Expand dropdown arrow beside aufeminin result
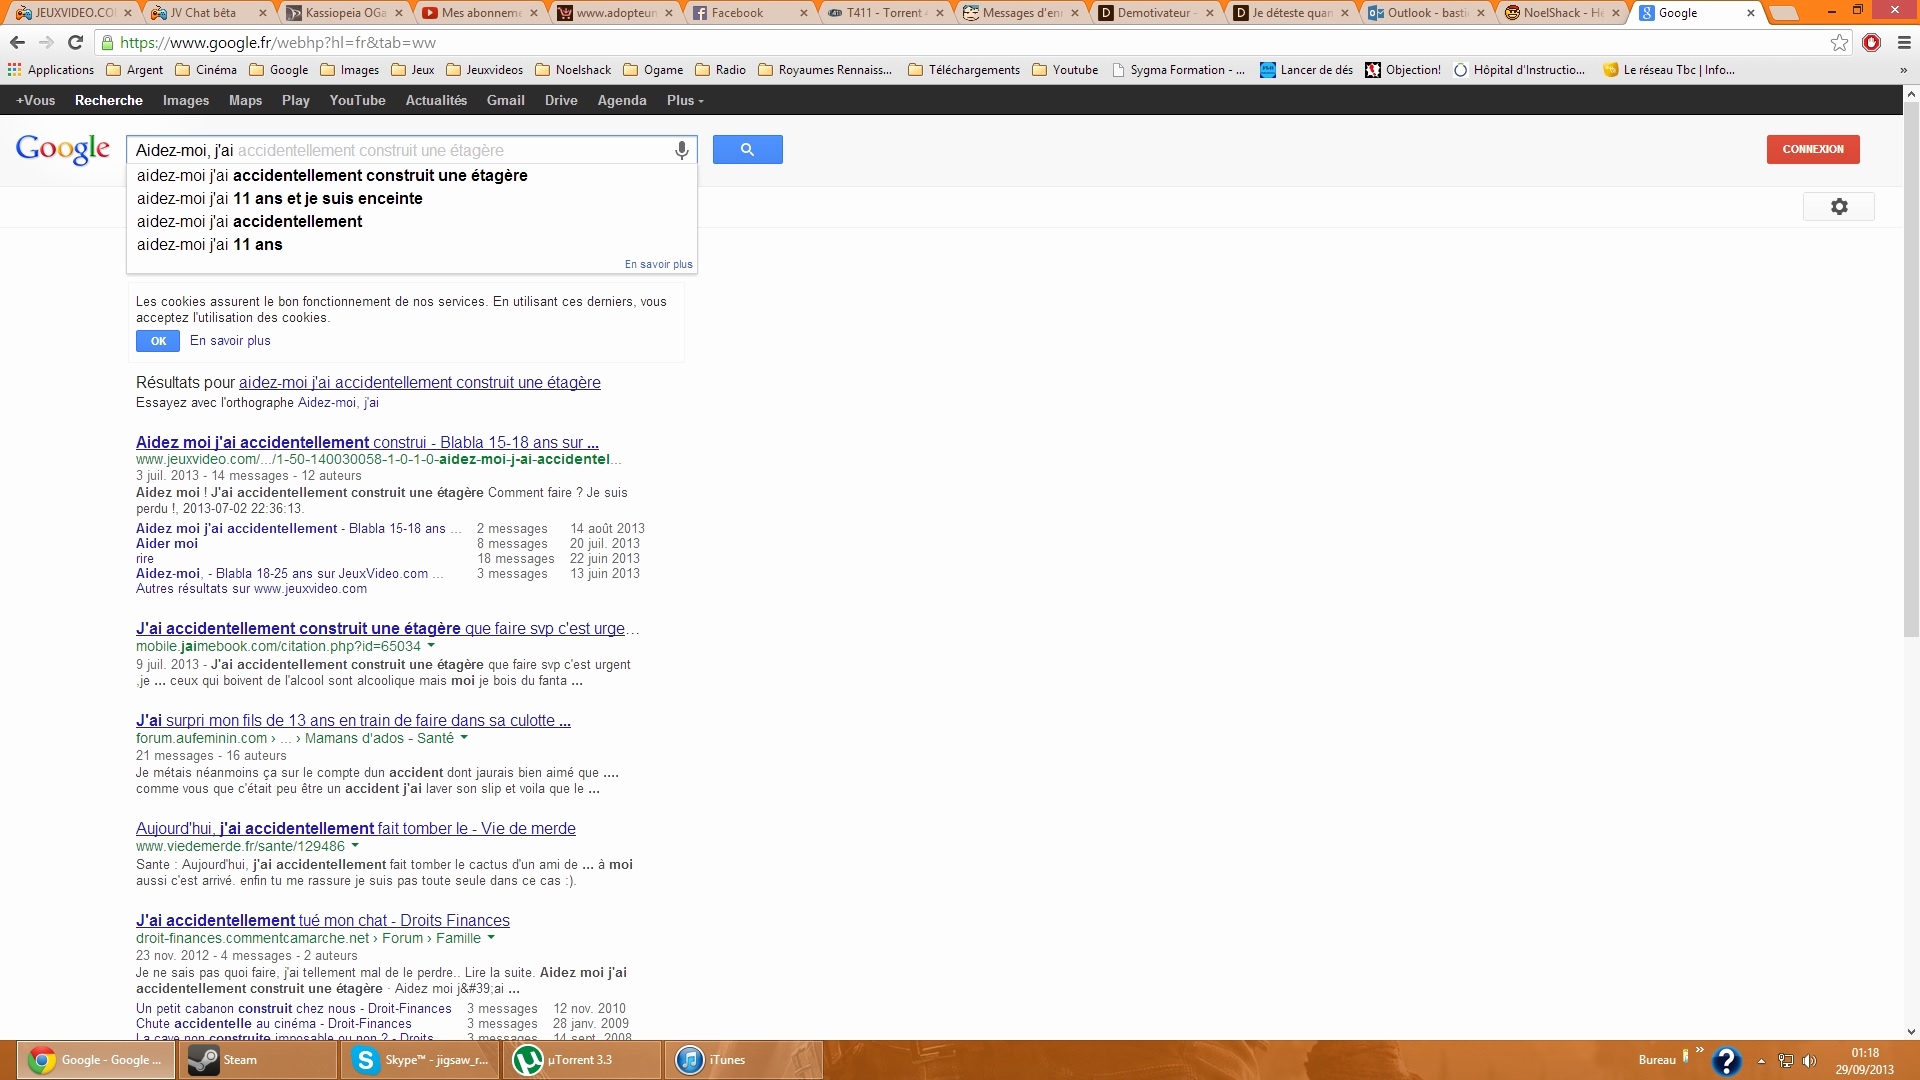Screen dimensions: 1920x1080 [464, 738]
